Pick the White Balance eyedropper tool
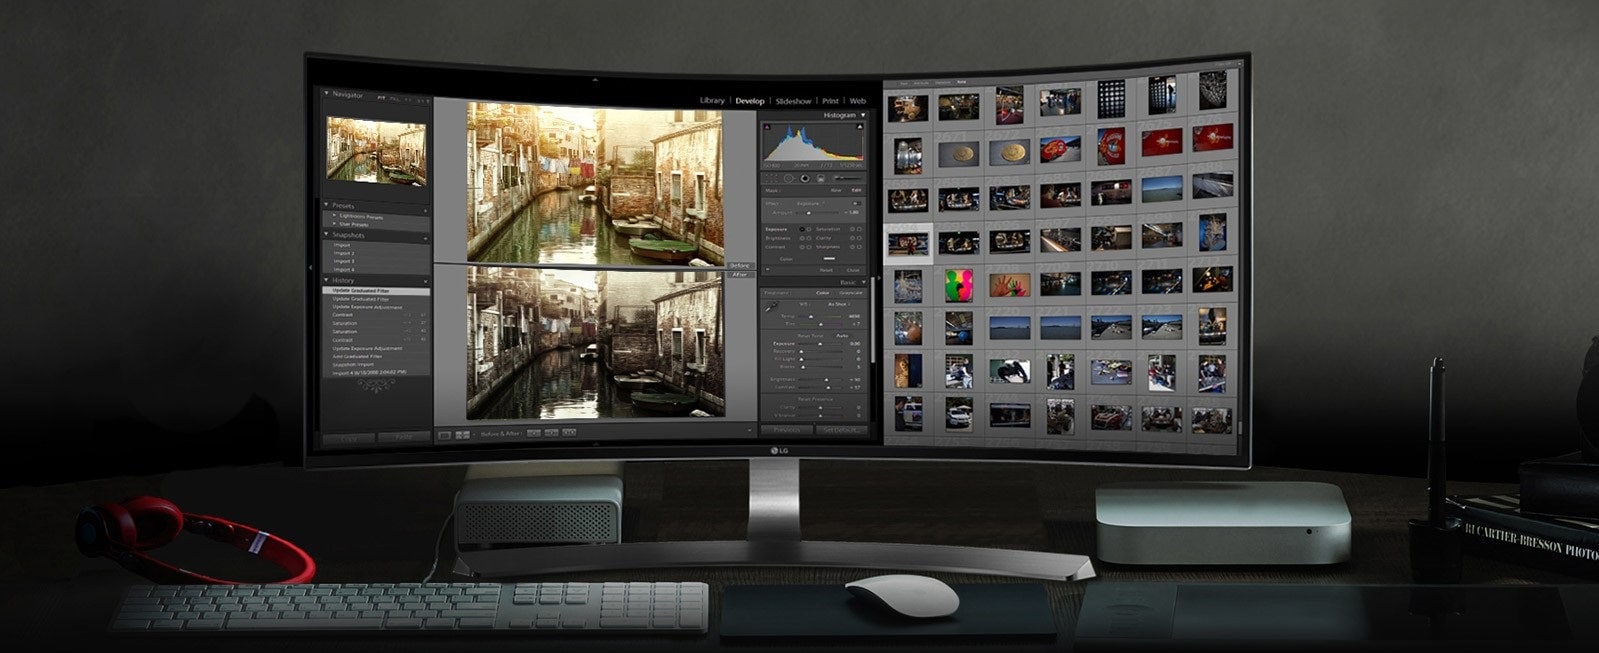Image resolution: width=1599 pixels, height=653 pixels. point(772,306)
